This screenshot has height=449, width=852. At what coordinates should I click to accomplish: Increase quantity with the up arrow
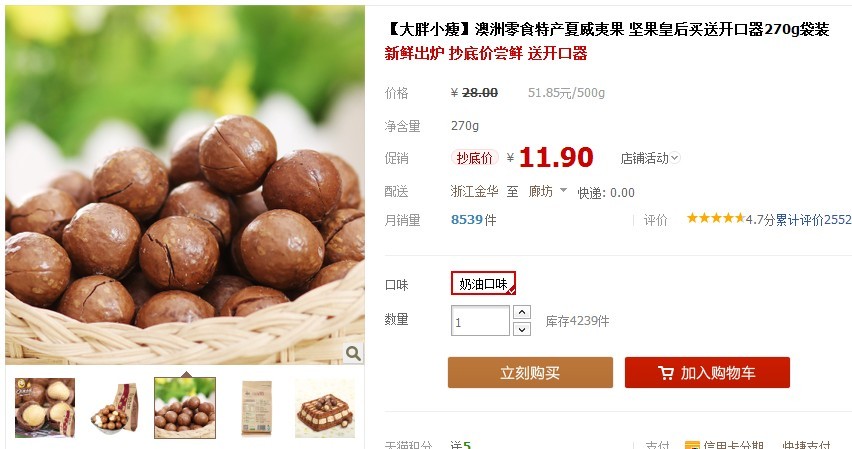tap(522, 312)
